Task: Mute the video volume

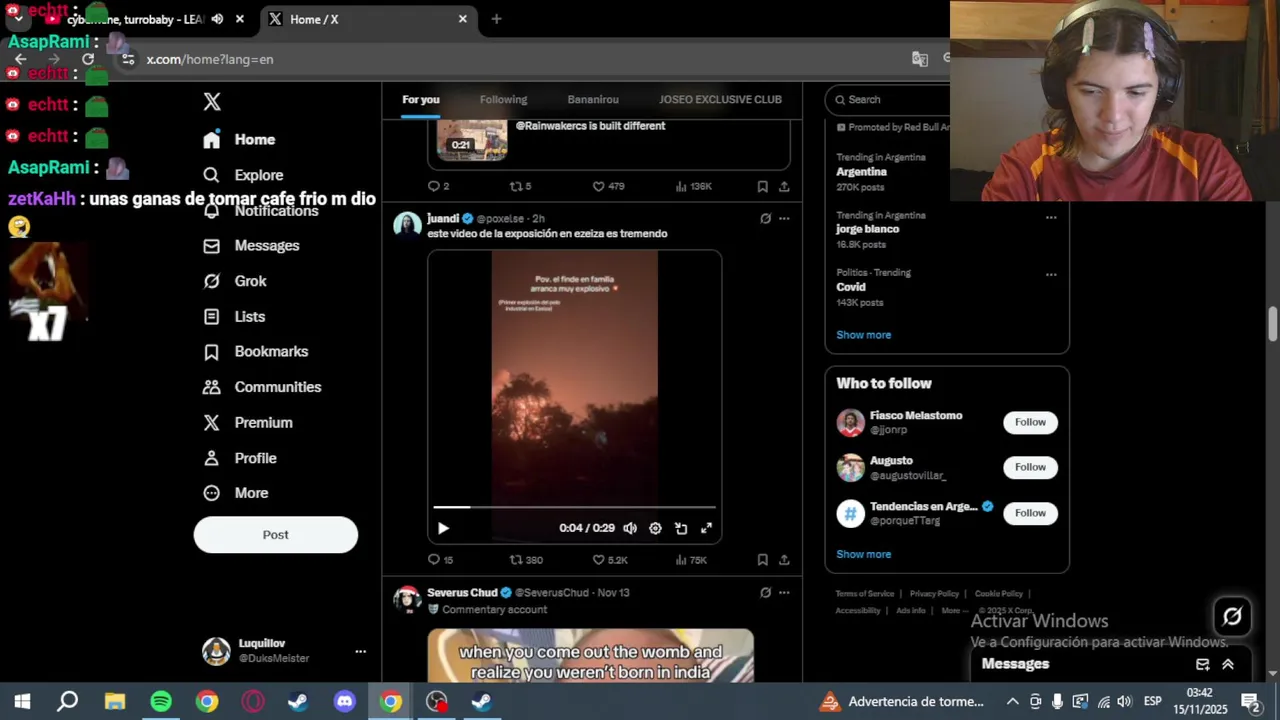Action: 630,528
